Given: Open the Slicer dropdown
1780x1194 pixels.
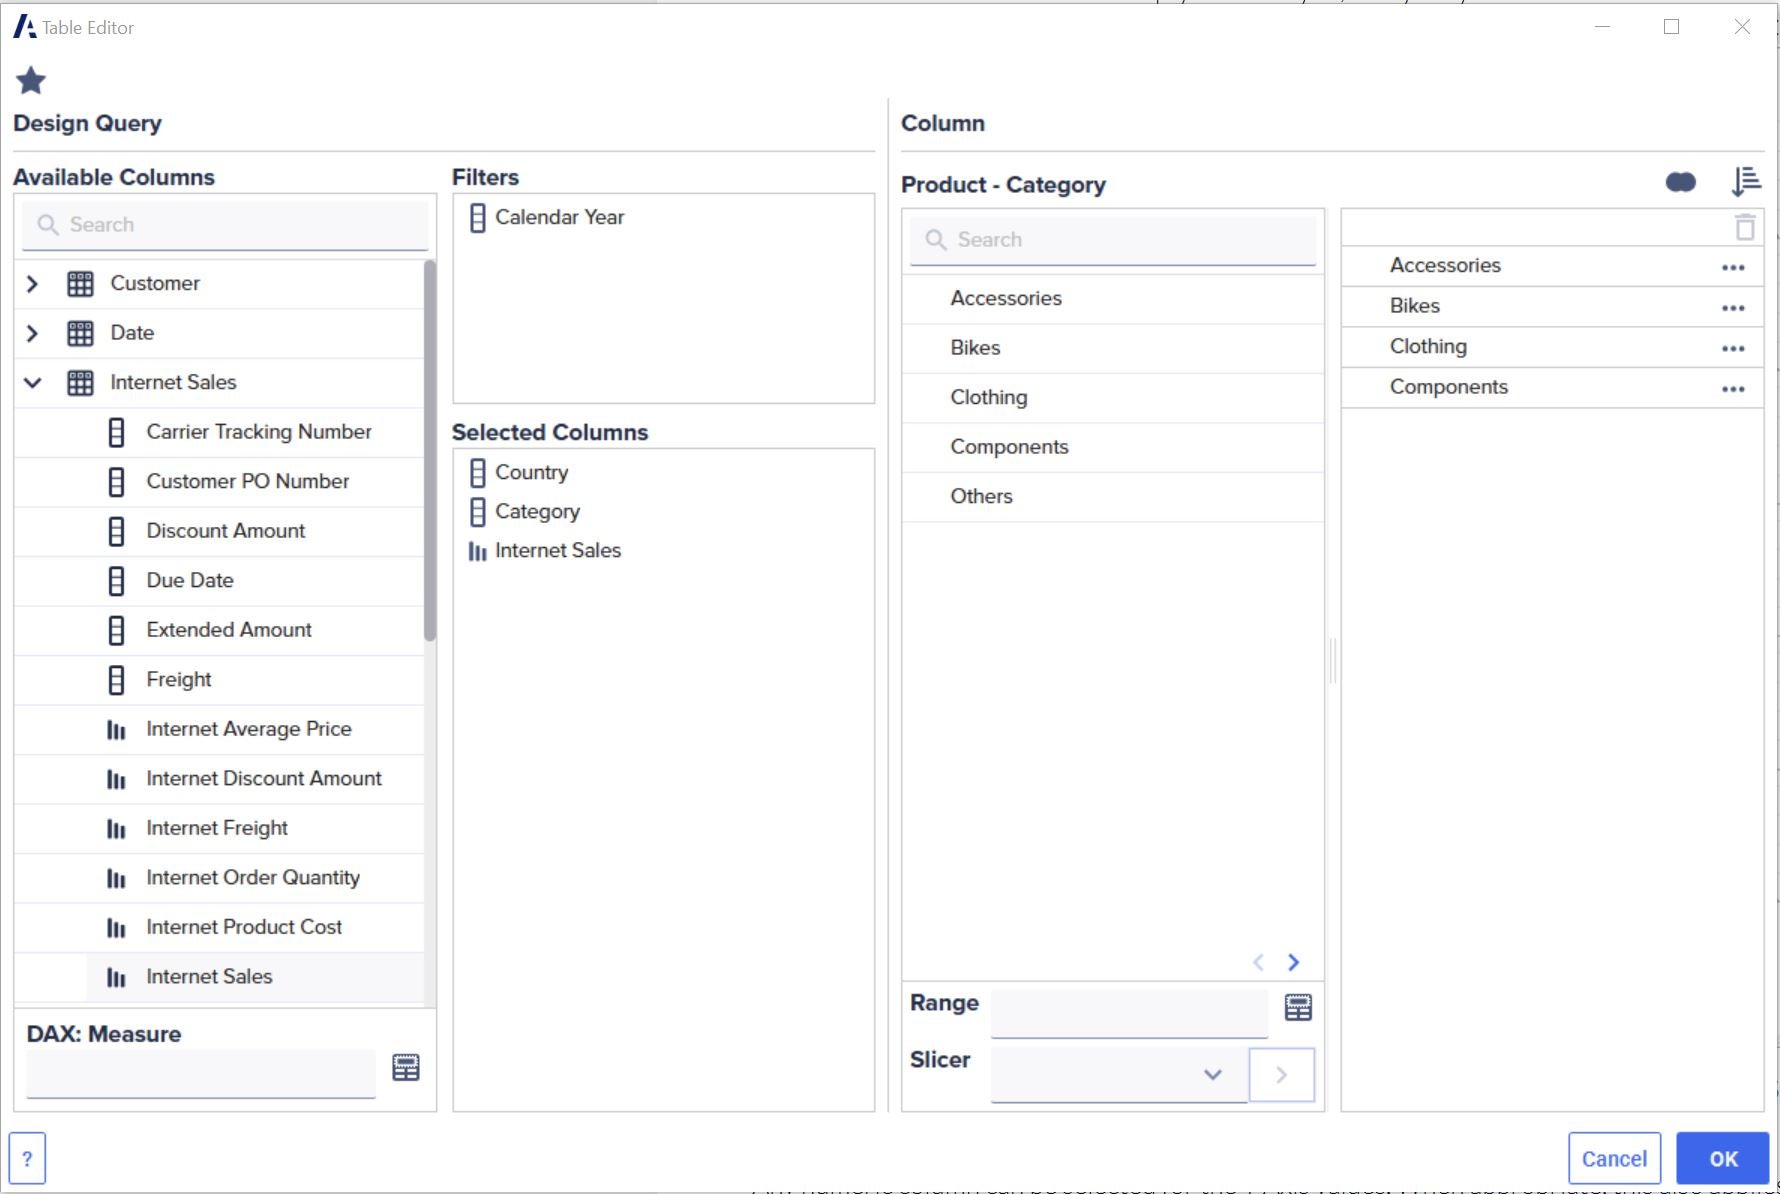Looking at the screenshot, I should coord(1212,1075).
